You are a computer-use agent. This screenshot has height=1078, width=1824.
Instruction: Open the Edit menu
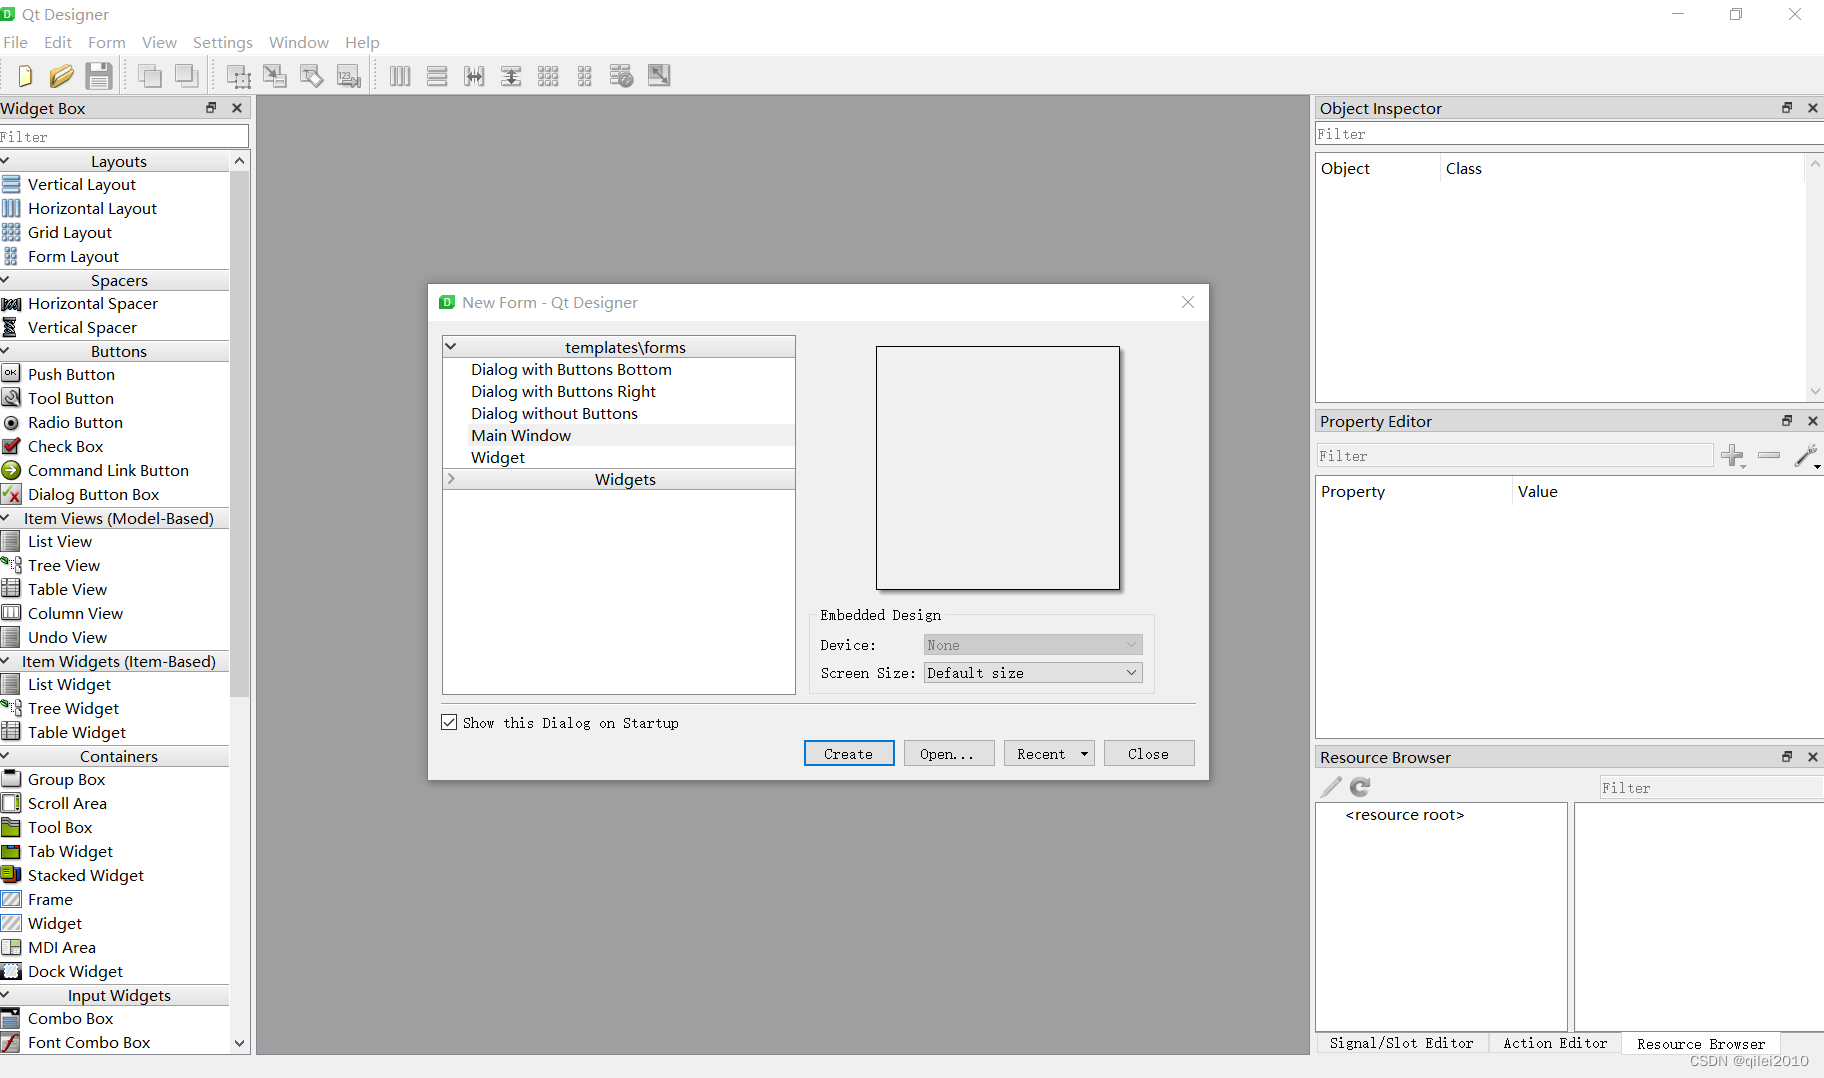pyautogui.click(x=58, y=42)
